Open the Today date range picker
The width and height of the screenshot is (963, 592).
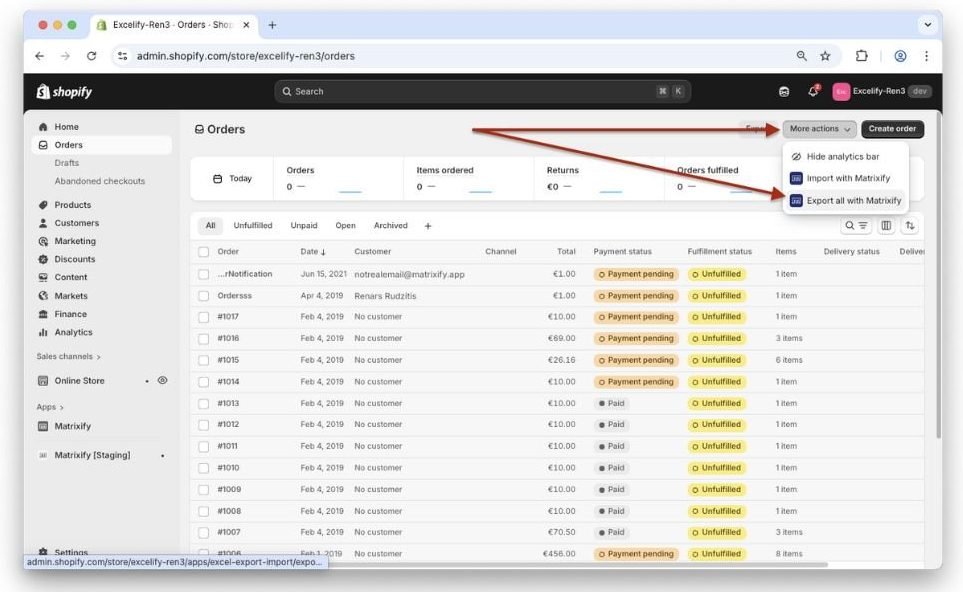(x=232, y=179)
